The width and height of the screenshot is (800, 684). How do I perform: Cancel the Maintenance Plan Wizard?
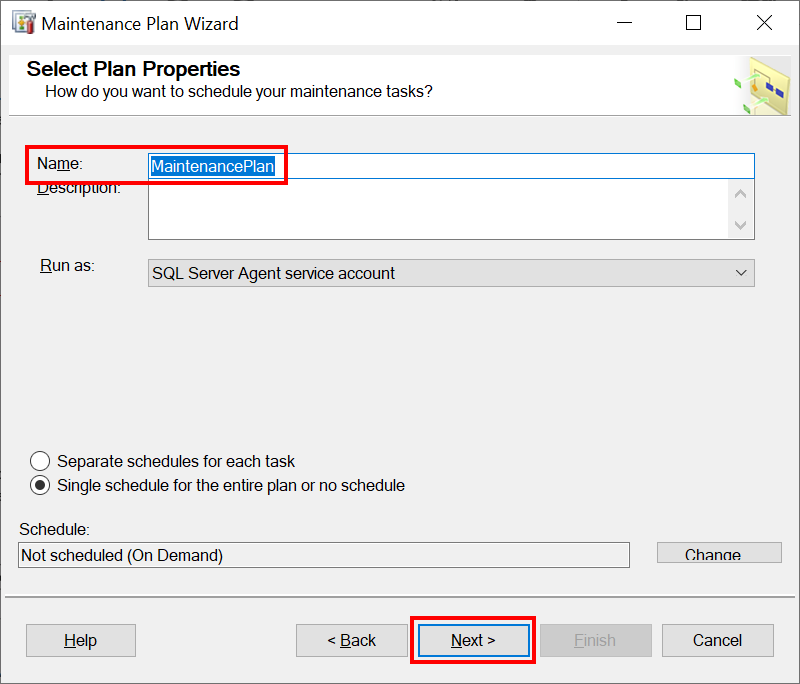717,640
